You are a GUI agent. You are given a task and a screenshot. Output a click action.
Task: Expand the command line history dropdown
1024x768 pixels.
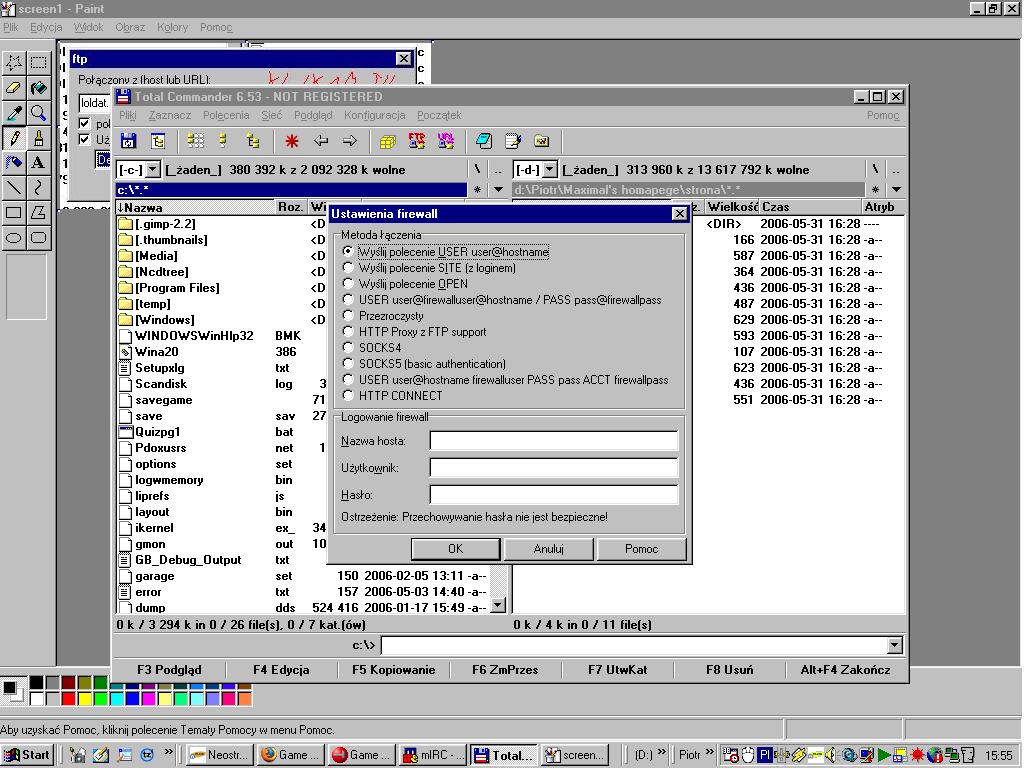coord(895,646)
